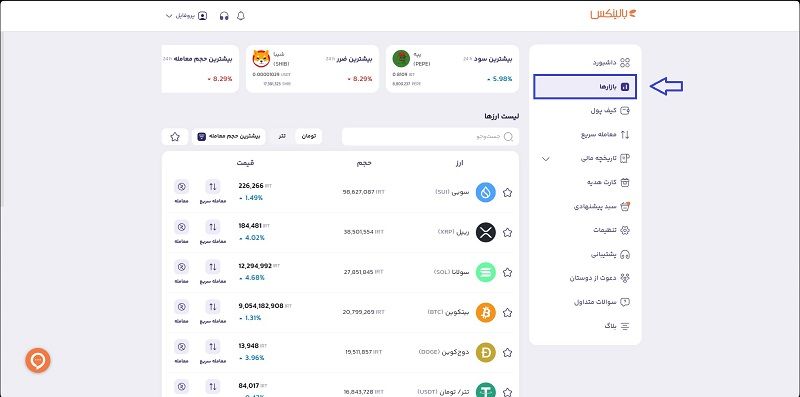Open Quick Trade (معامله سریع) in sidebar
The width and height of the screenshot is (800, 397).
coord(606,135)
